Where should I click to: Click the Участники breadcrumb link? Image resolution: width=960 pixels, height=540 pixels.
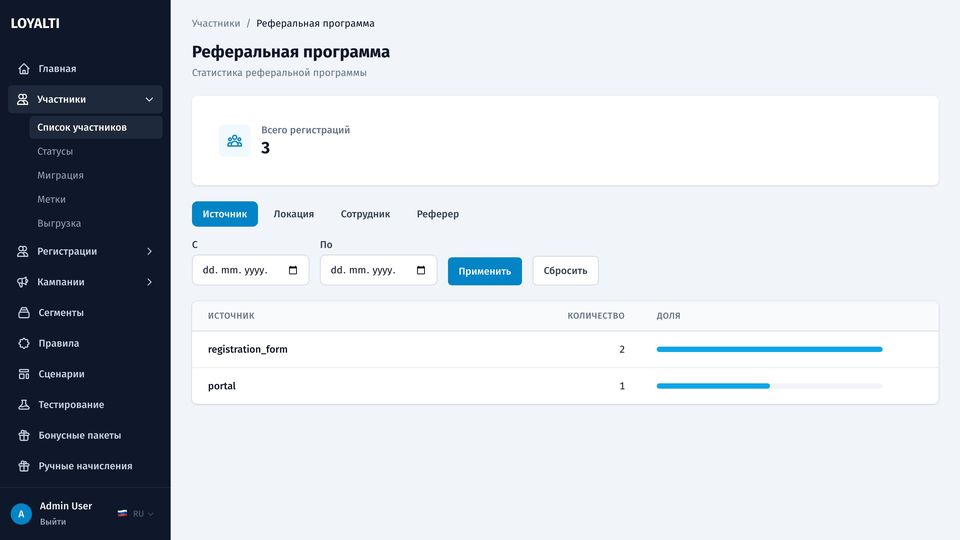(x=216, y=23)
